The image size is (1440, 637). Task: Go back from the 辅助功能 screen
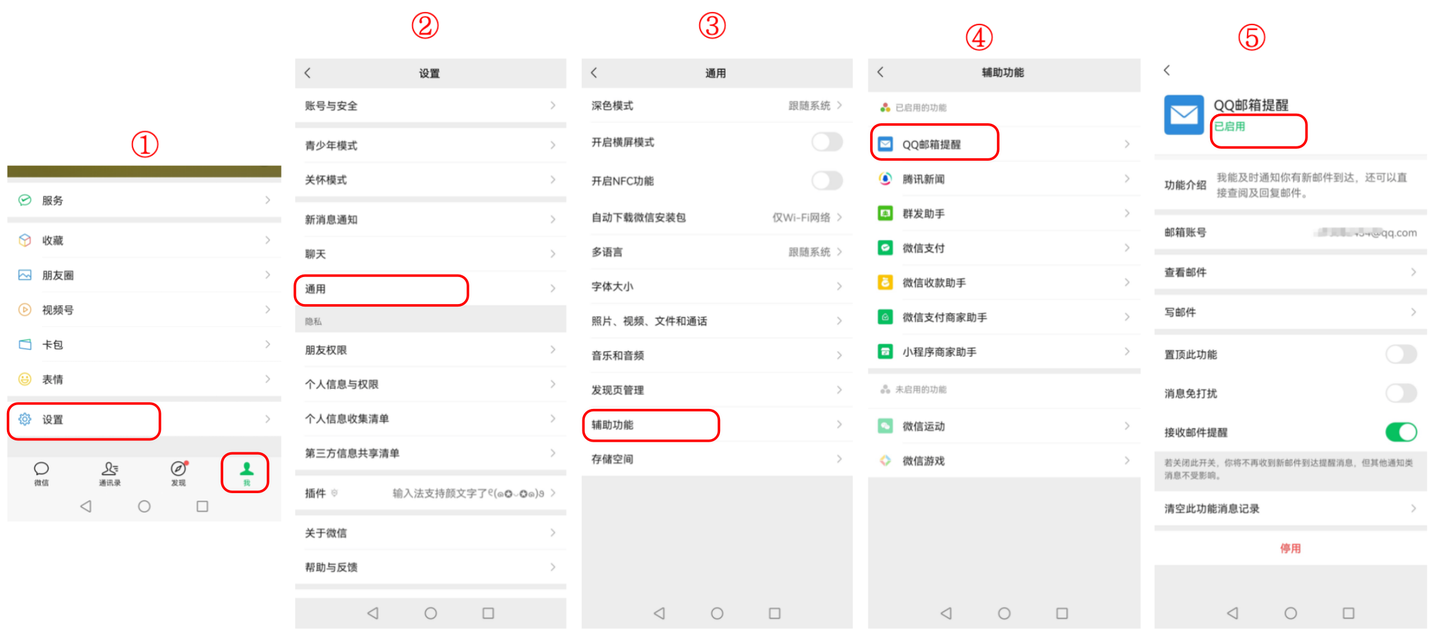[x=881, y=73]
